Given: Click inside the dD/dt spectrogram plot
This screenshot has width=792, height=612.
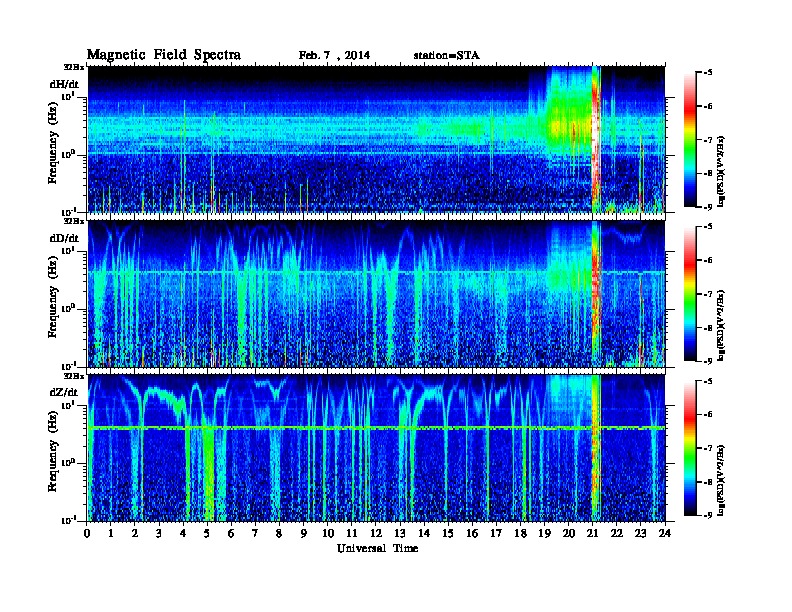Looking at the screenshot, I should (x=376, y=293).
